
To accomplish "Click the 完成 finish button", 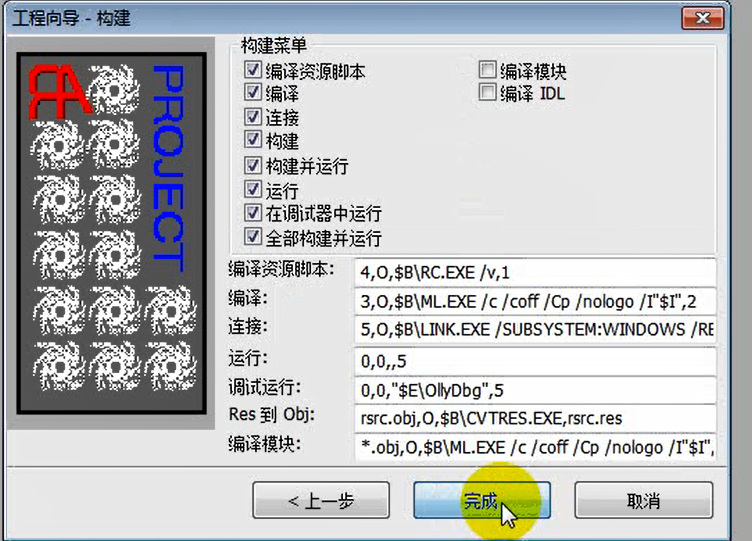I will click(482, 501).
